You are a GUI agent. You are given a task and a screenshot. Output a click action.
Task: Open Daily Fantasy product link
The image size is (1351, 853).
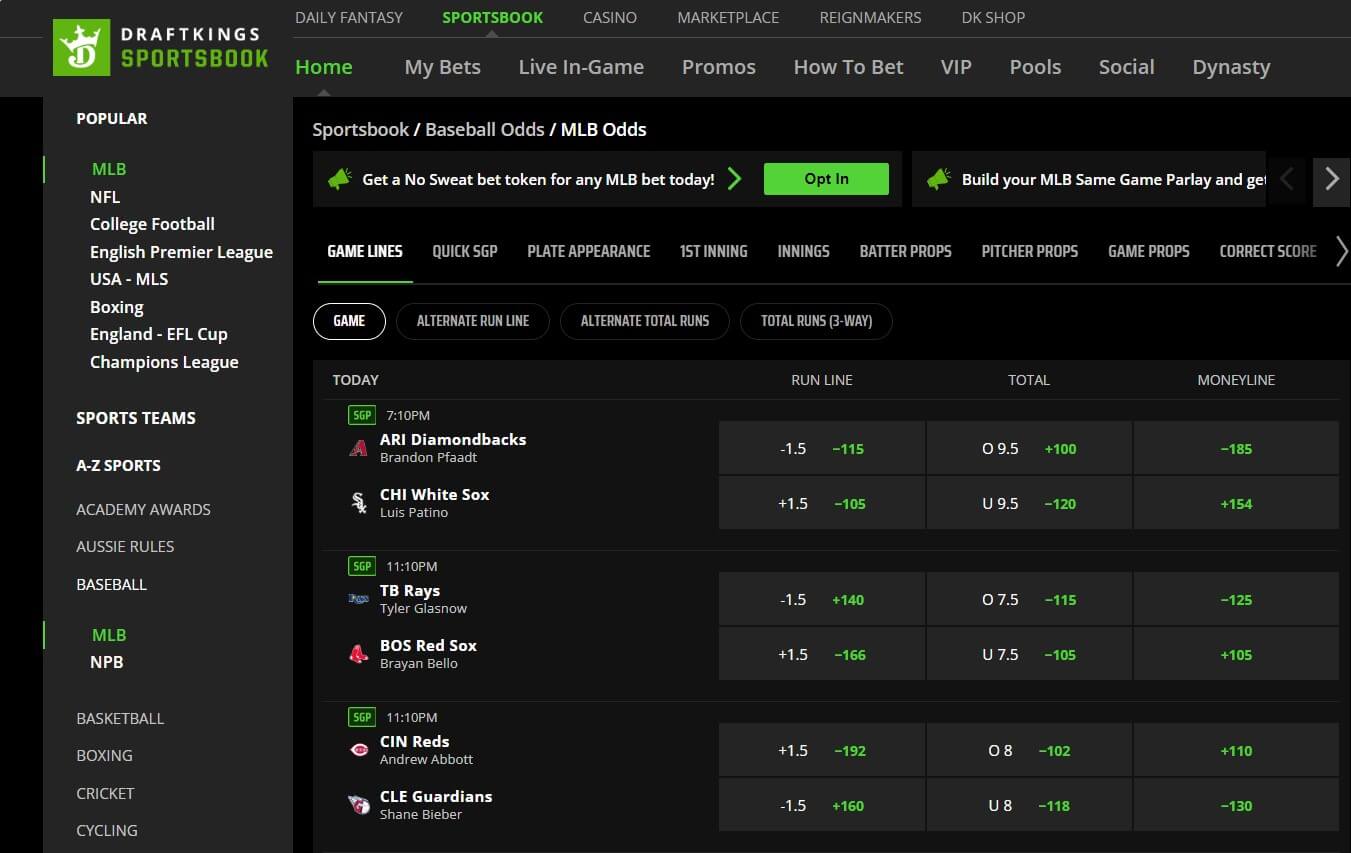(349, 17)
